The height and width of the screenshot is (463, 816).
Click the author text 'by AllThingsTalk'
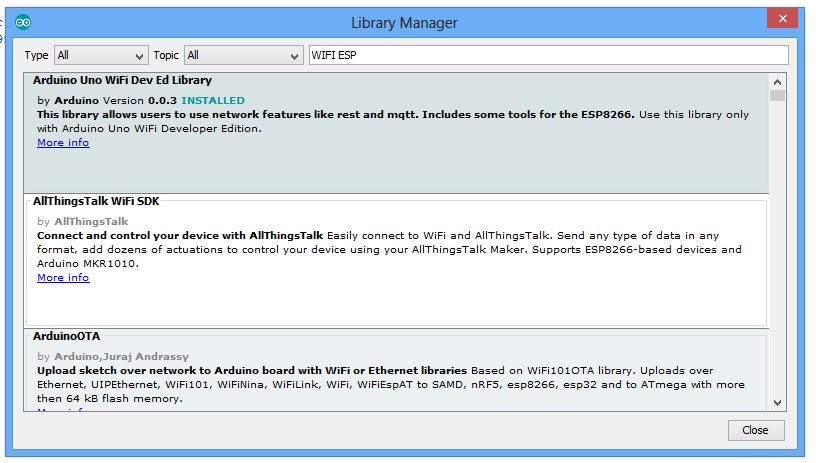point(82,222)
